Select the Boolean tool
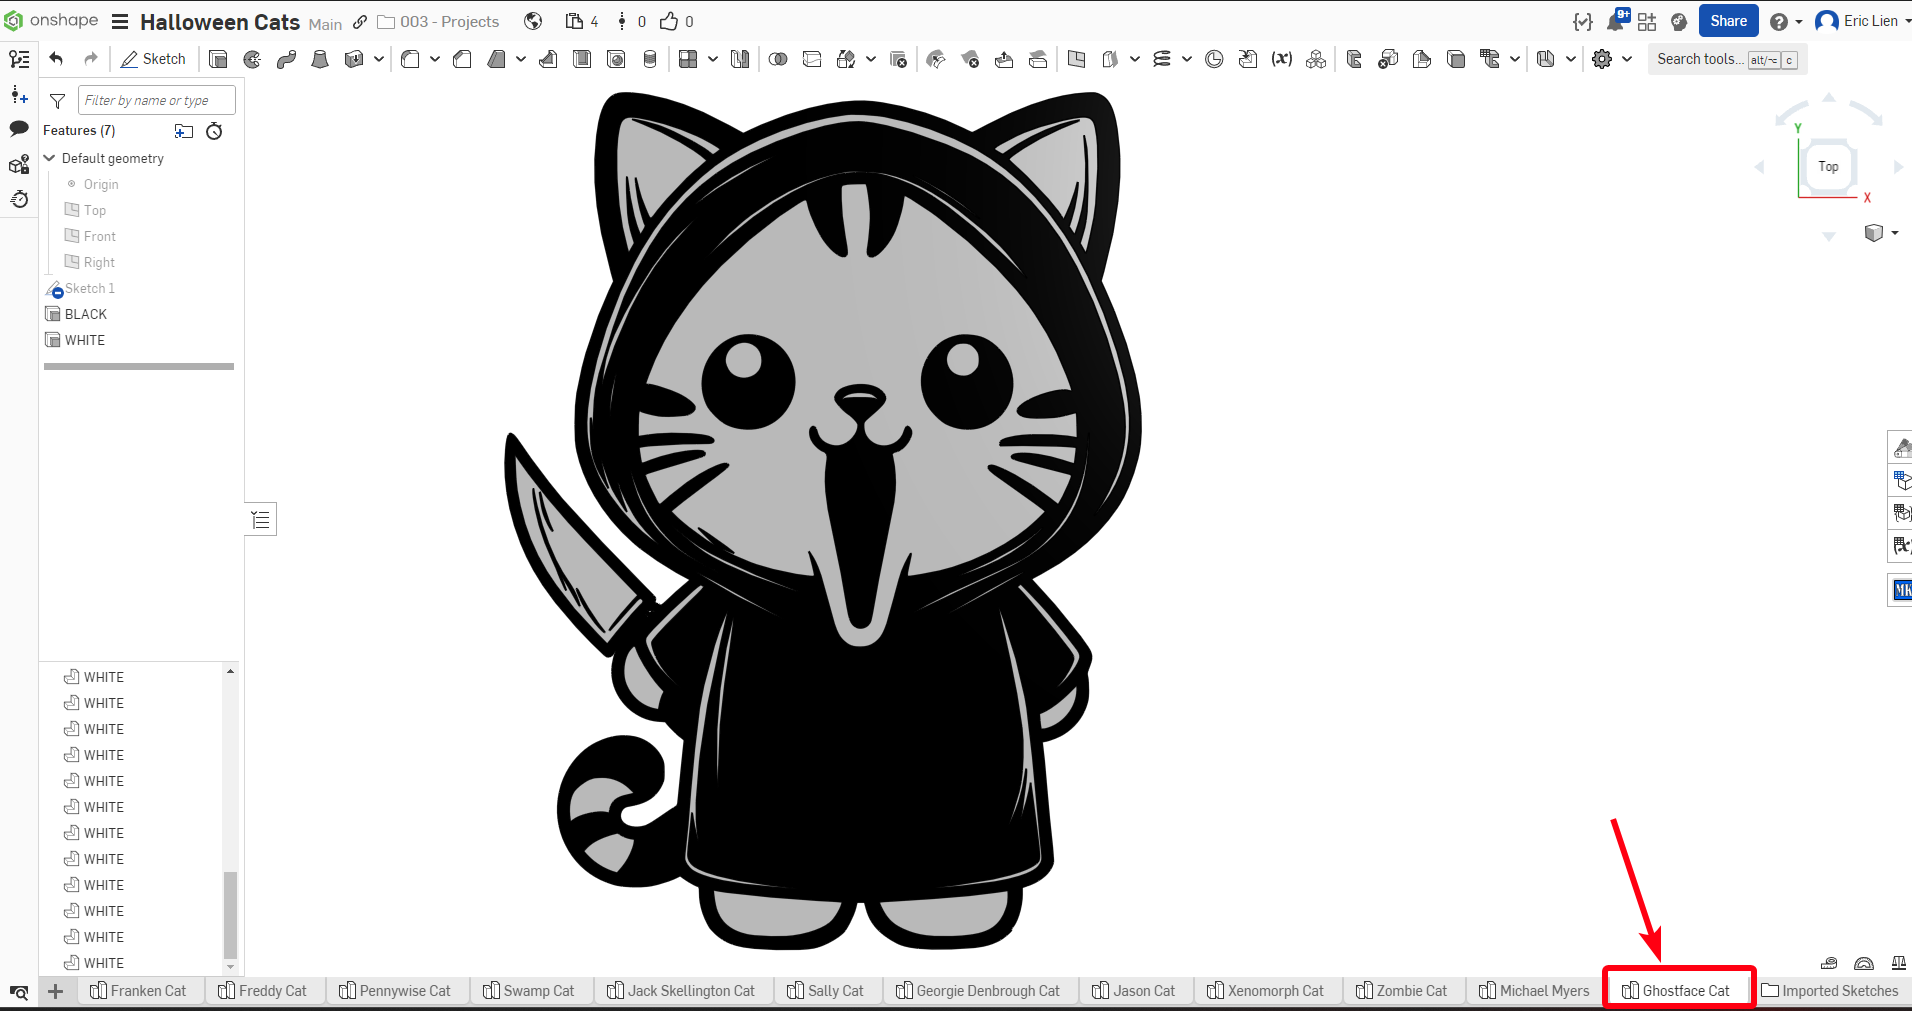The width and height of the screenshot is (1912, 1011). click(778, 59)
